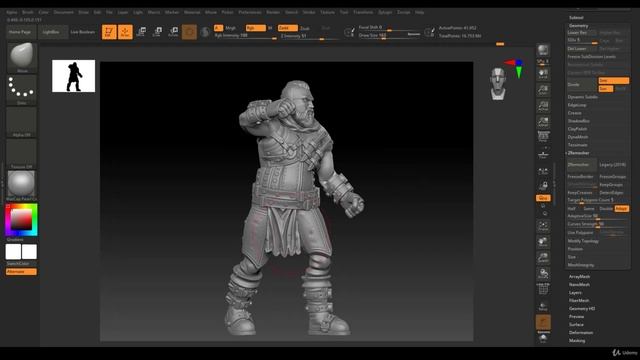This screenshot has width=640, height=360.
Task: Toggle the Transp transparency icon
Action: tap(543, 306)
